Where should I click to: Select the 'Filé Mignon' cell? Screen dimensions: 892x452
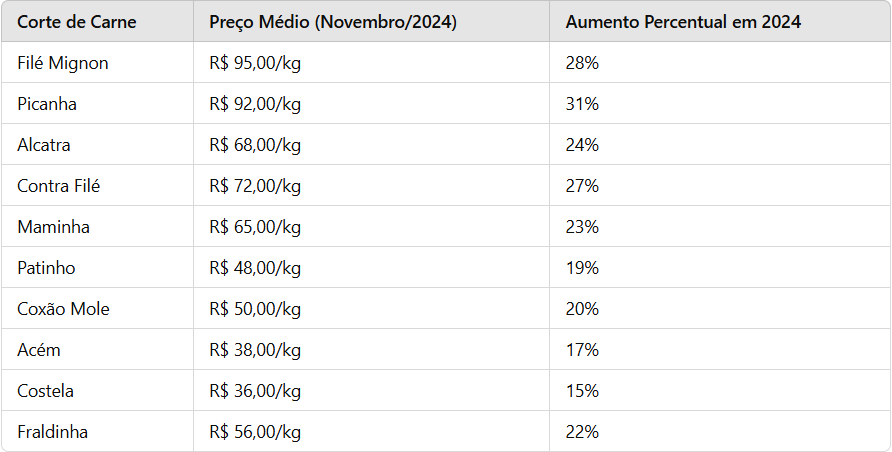(x=63, y=63)
